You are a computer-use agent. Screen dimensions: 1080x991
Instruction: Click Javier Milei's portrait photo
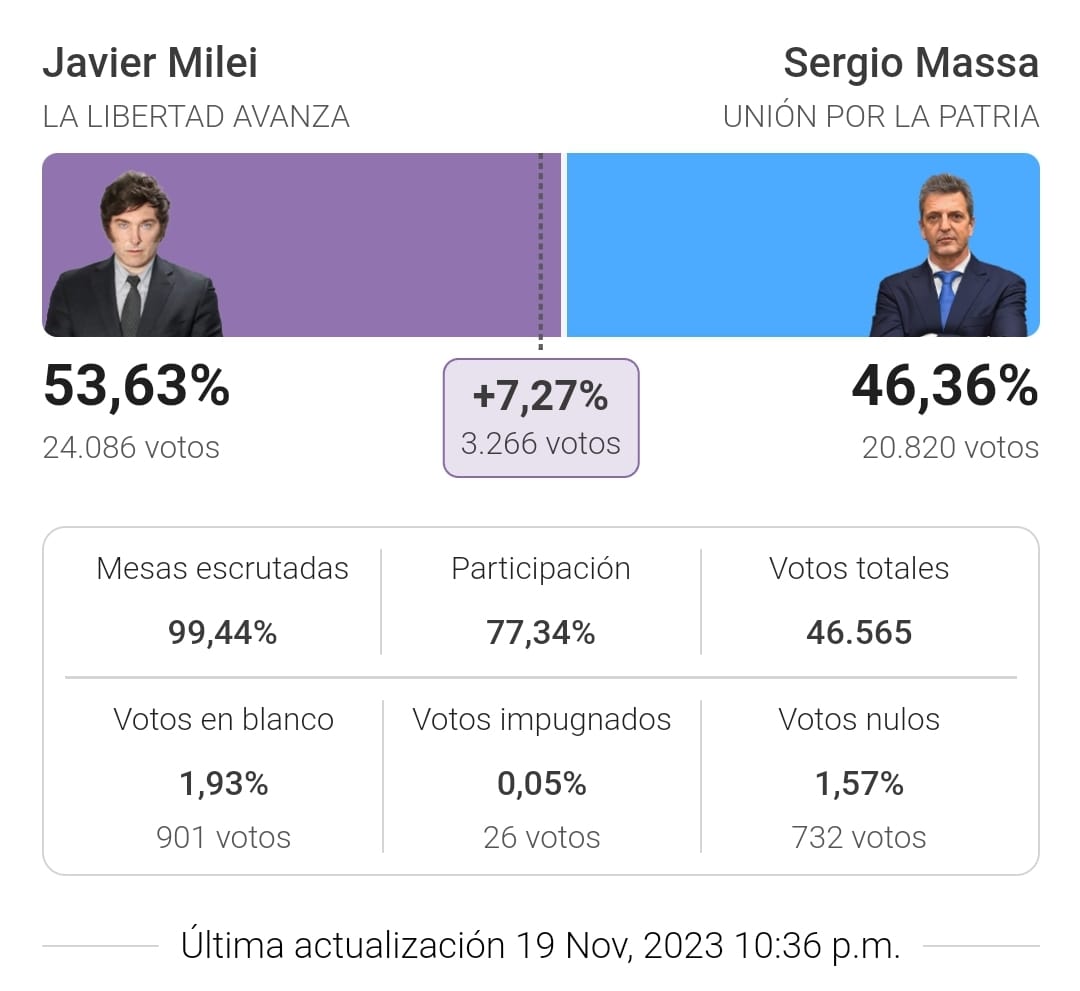[134, 256]
